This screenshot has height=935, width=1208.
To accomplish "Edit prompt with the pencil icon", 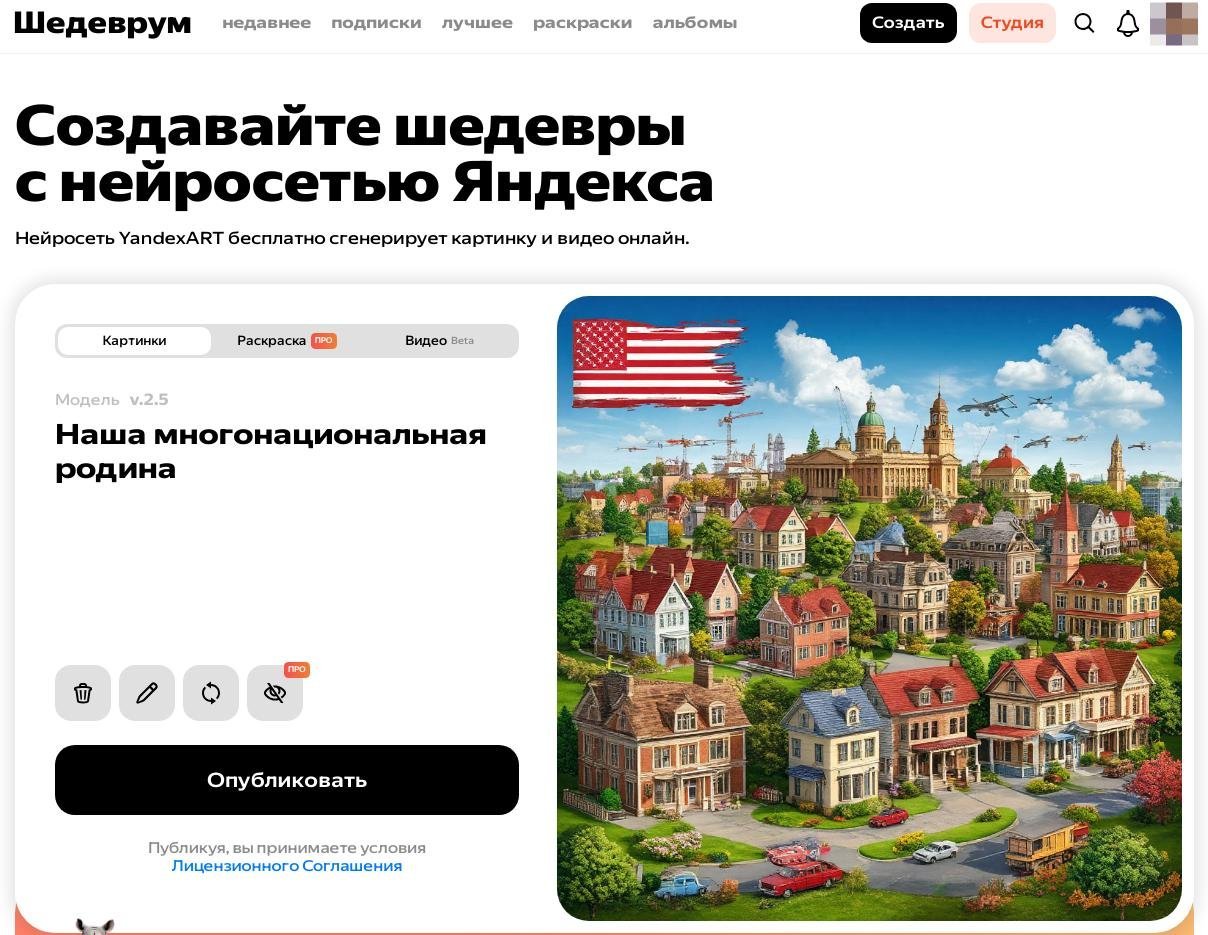I will pos(147,693).
